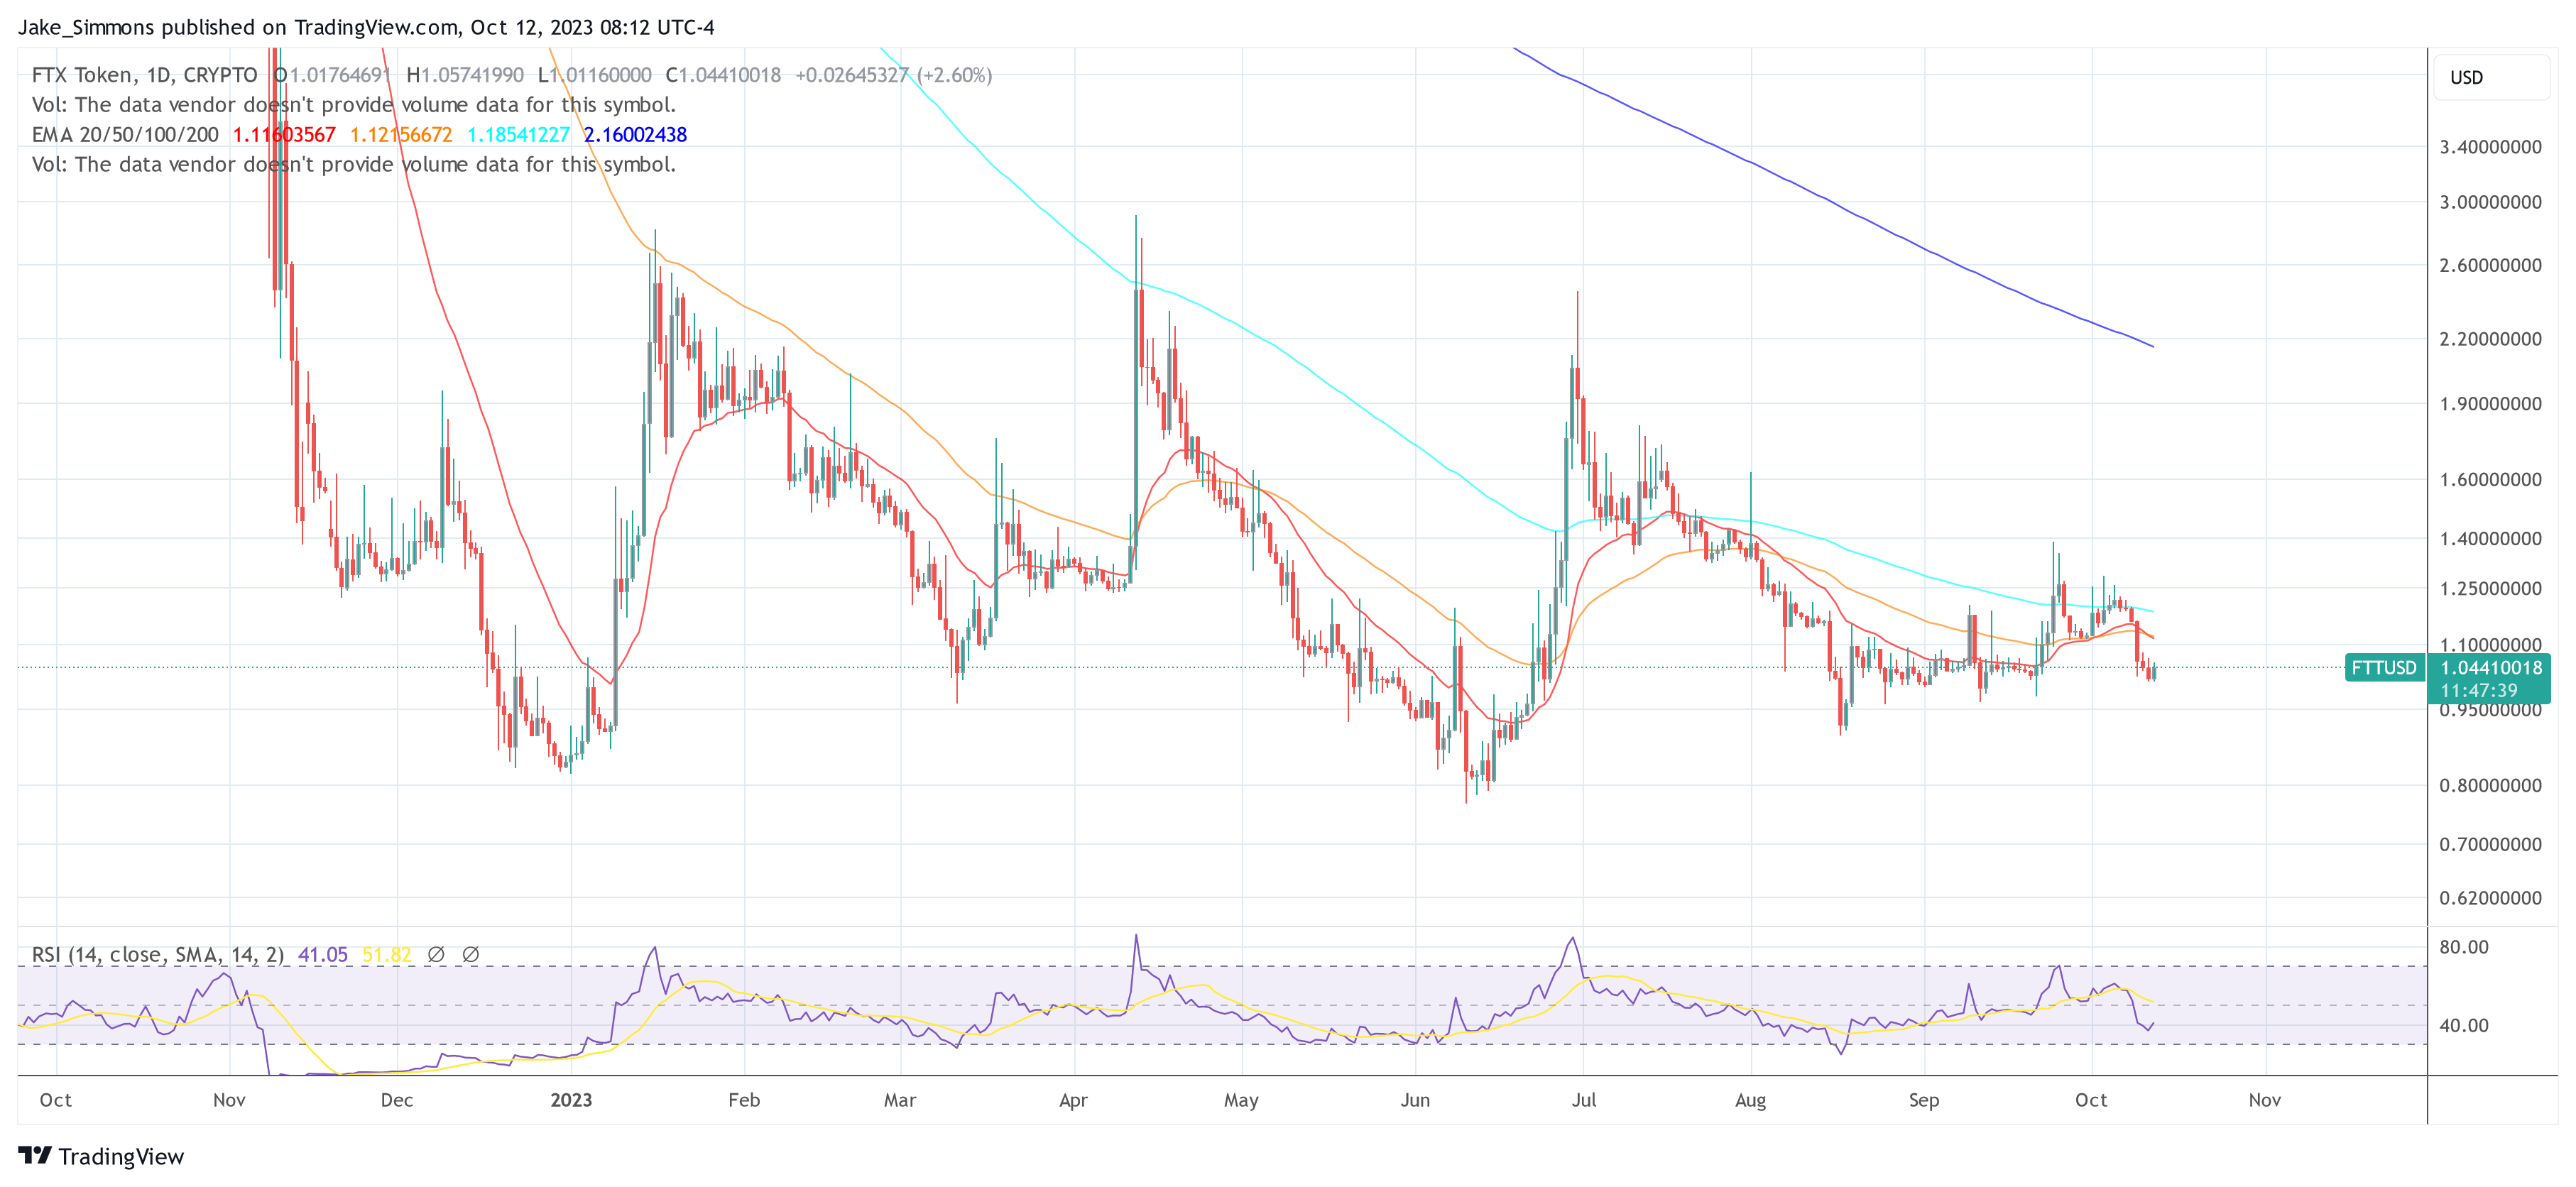
Task: Click the purple RSI value 41.05
Action: click(x=323, y=954)
